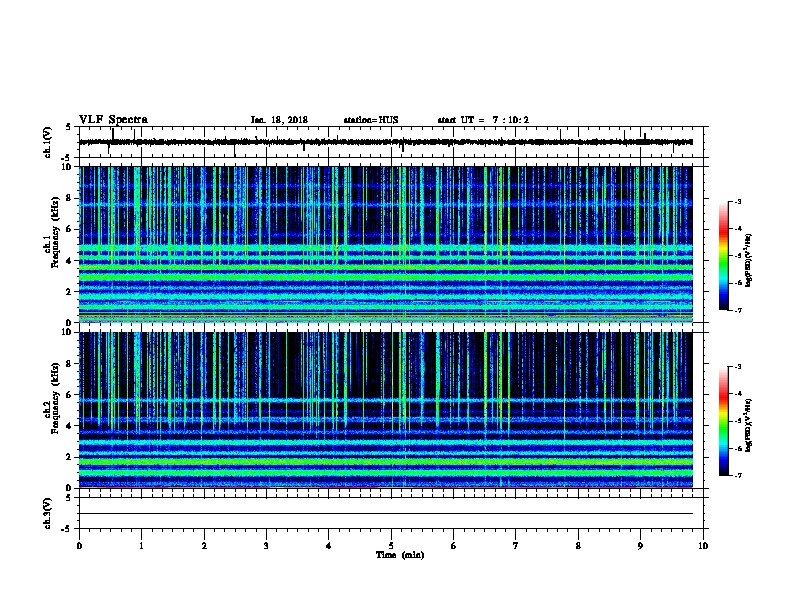Click the time axis tick label "1"

(x=141, y=546)
